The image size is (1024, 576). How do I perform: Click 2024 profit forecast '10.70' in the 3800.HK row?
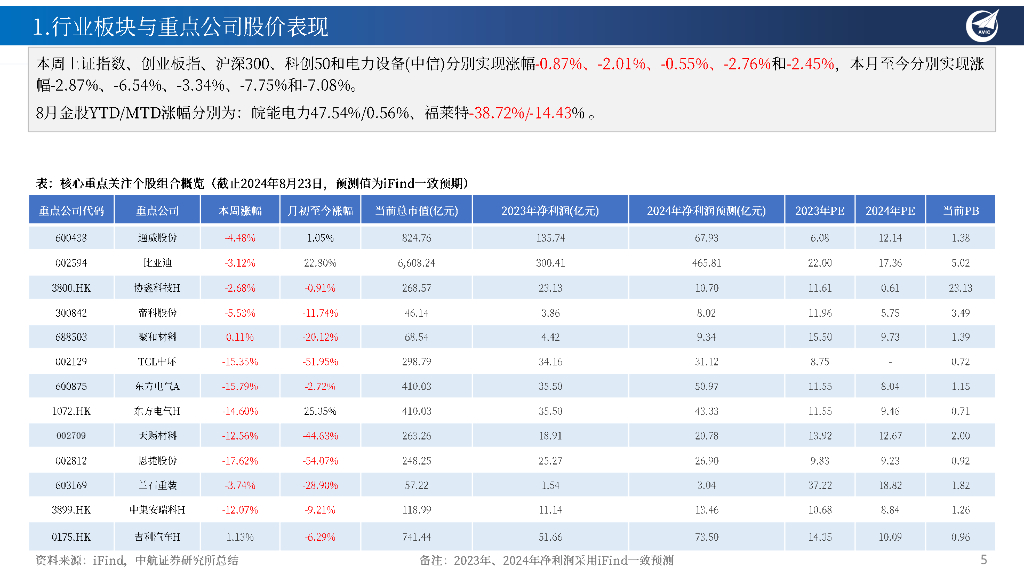706,287
